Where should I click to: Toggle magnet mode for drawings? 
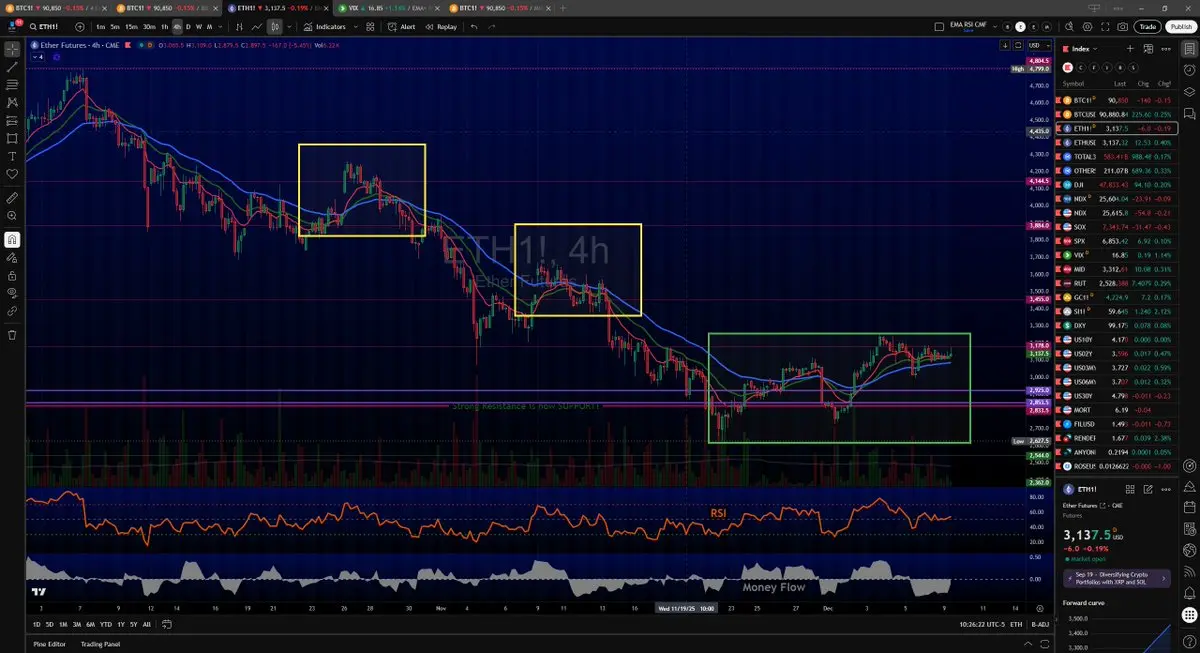click(12, 239)
